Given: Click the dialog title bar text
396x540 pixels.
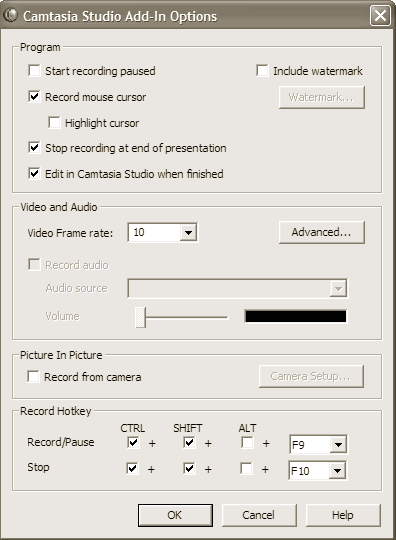Looking at the screenshot, I should point(120,16).
